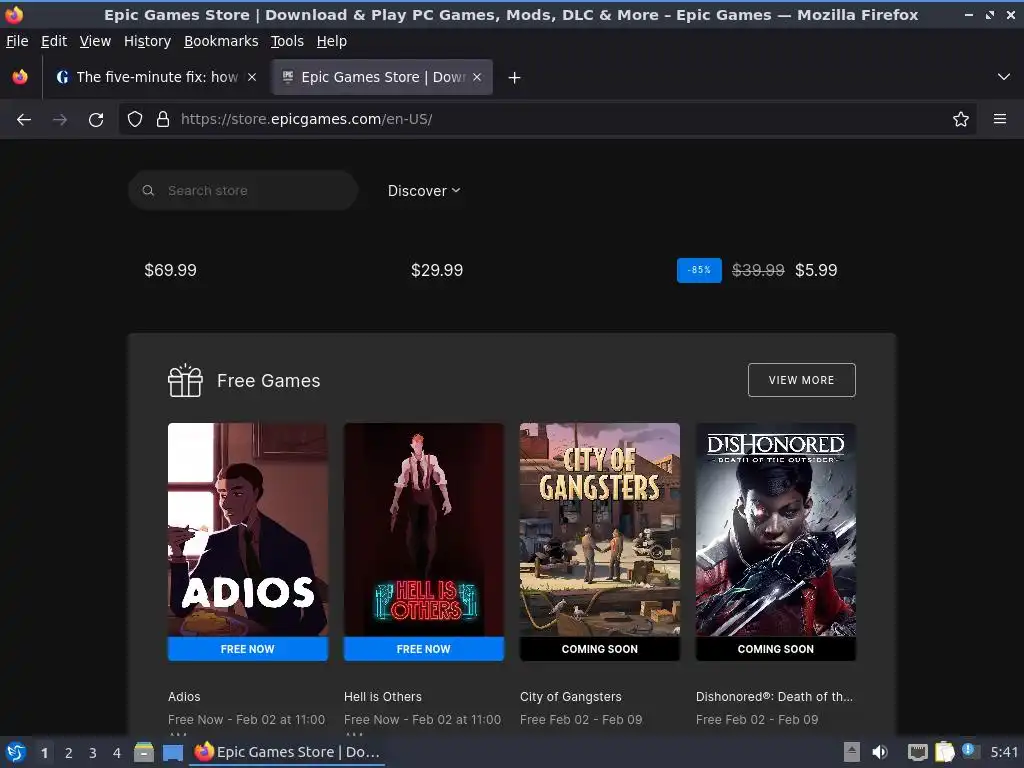The height and width of the screenshot is (768, 1024).
Task: Open the update notification tray icon
Action: pos(970,751)
